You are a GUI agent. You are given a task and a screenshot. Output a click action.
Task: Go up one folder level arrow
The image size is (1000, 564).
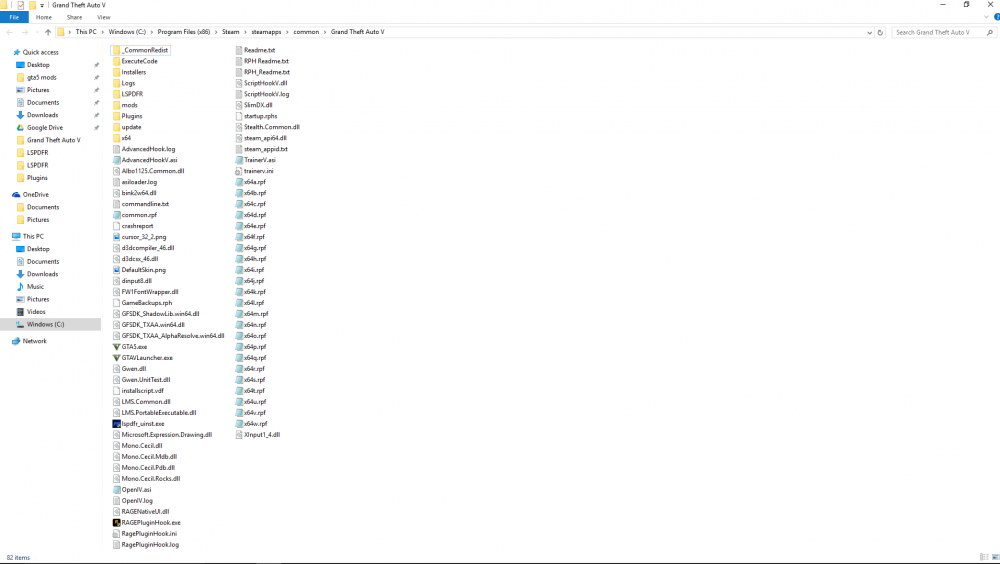coord(48,32)
